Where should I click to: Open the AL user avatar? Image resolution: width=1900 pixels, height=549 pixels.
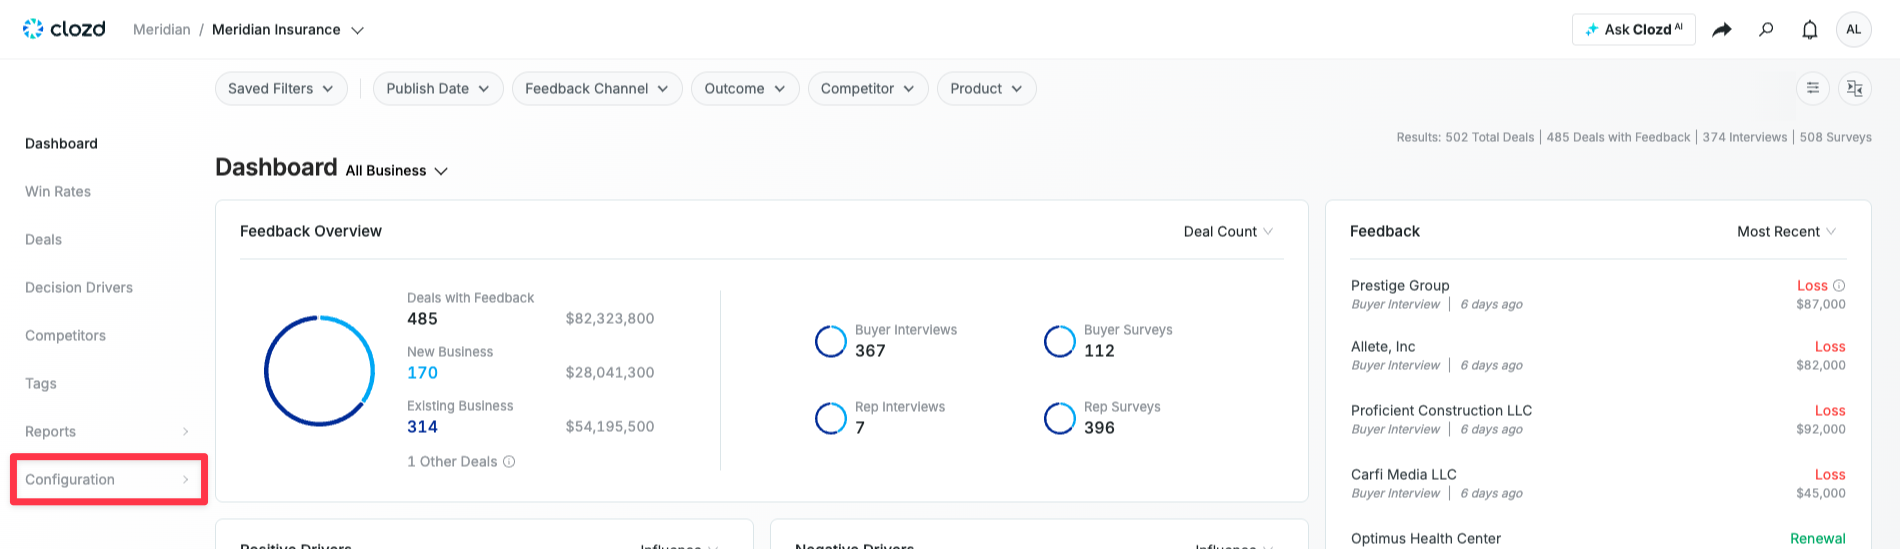pyautogui.click(x=1853, y=30)
